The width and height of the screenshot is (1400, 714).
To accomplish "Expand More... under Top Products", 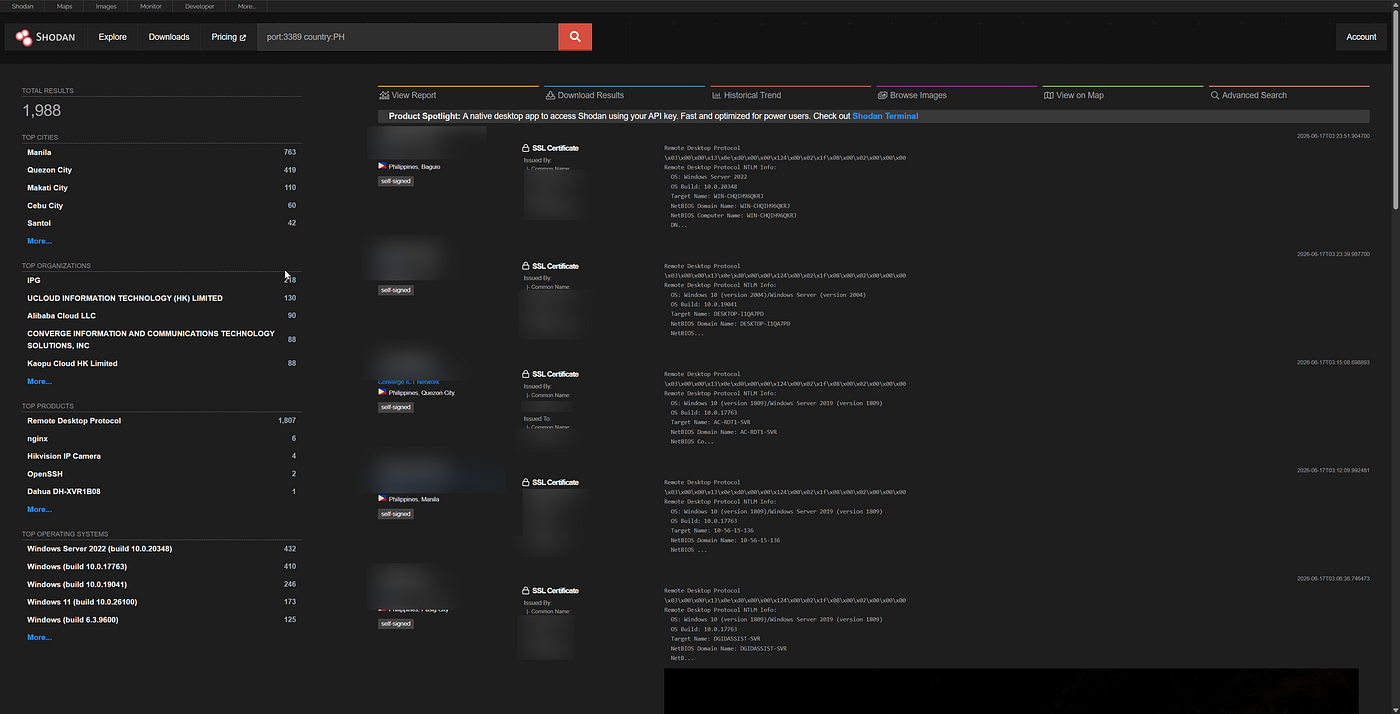I will (x=39, y=509).
